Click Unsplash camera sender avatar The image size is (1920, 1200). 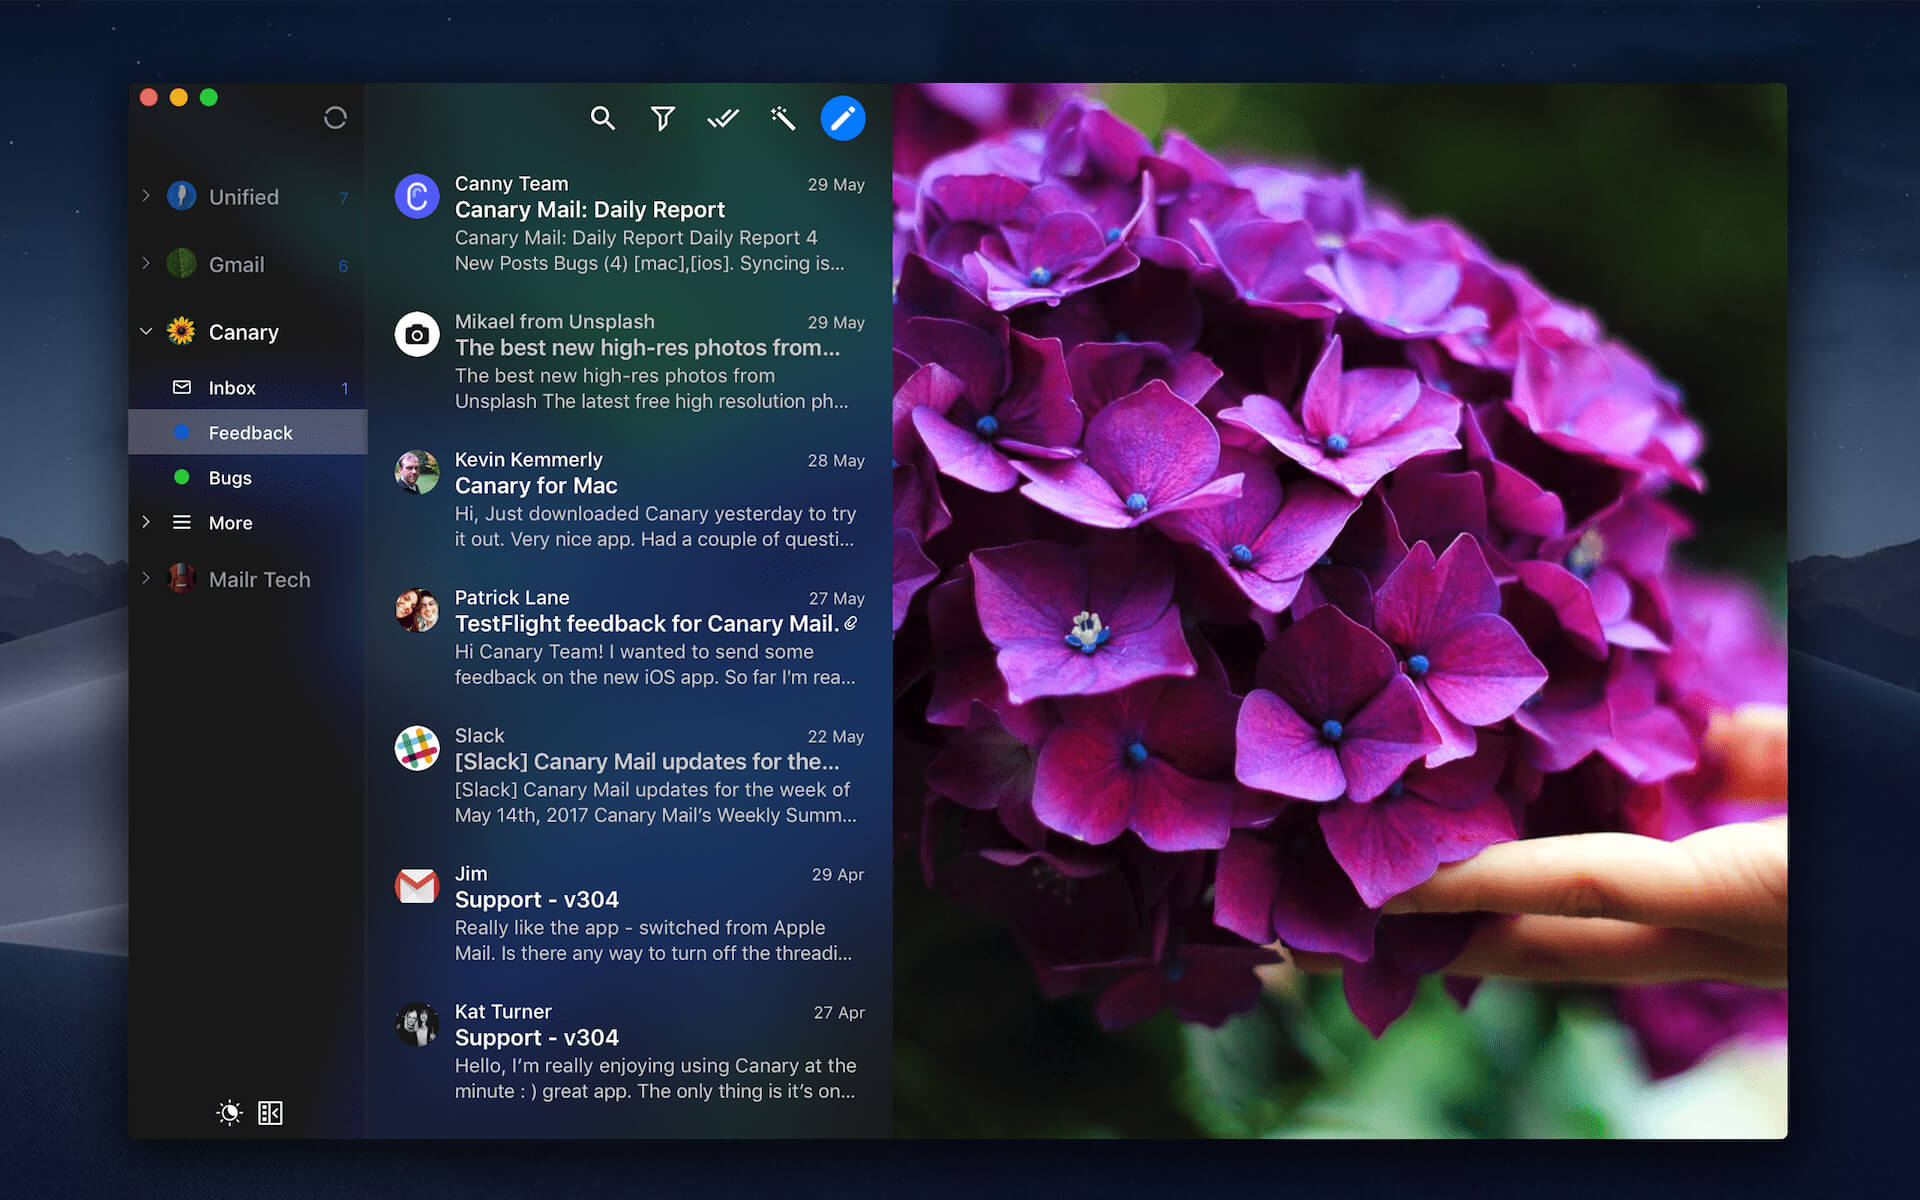(417, 334)
